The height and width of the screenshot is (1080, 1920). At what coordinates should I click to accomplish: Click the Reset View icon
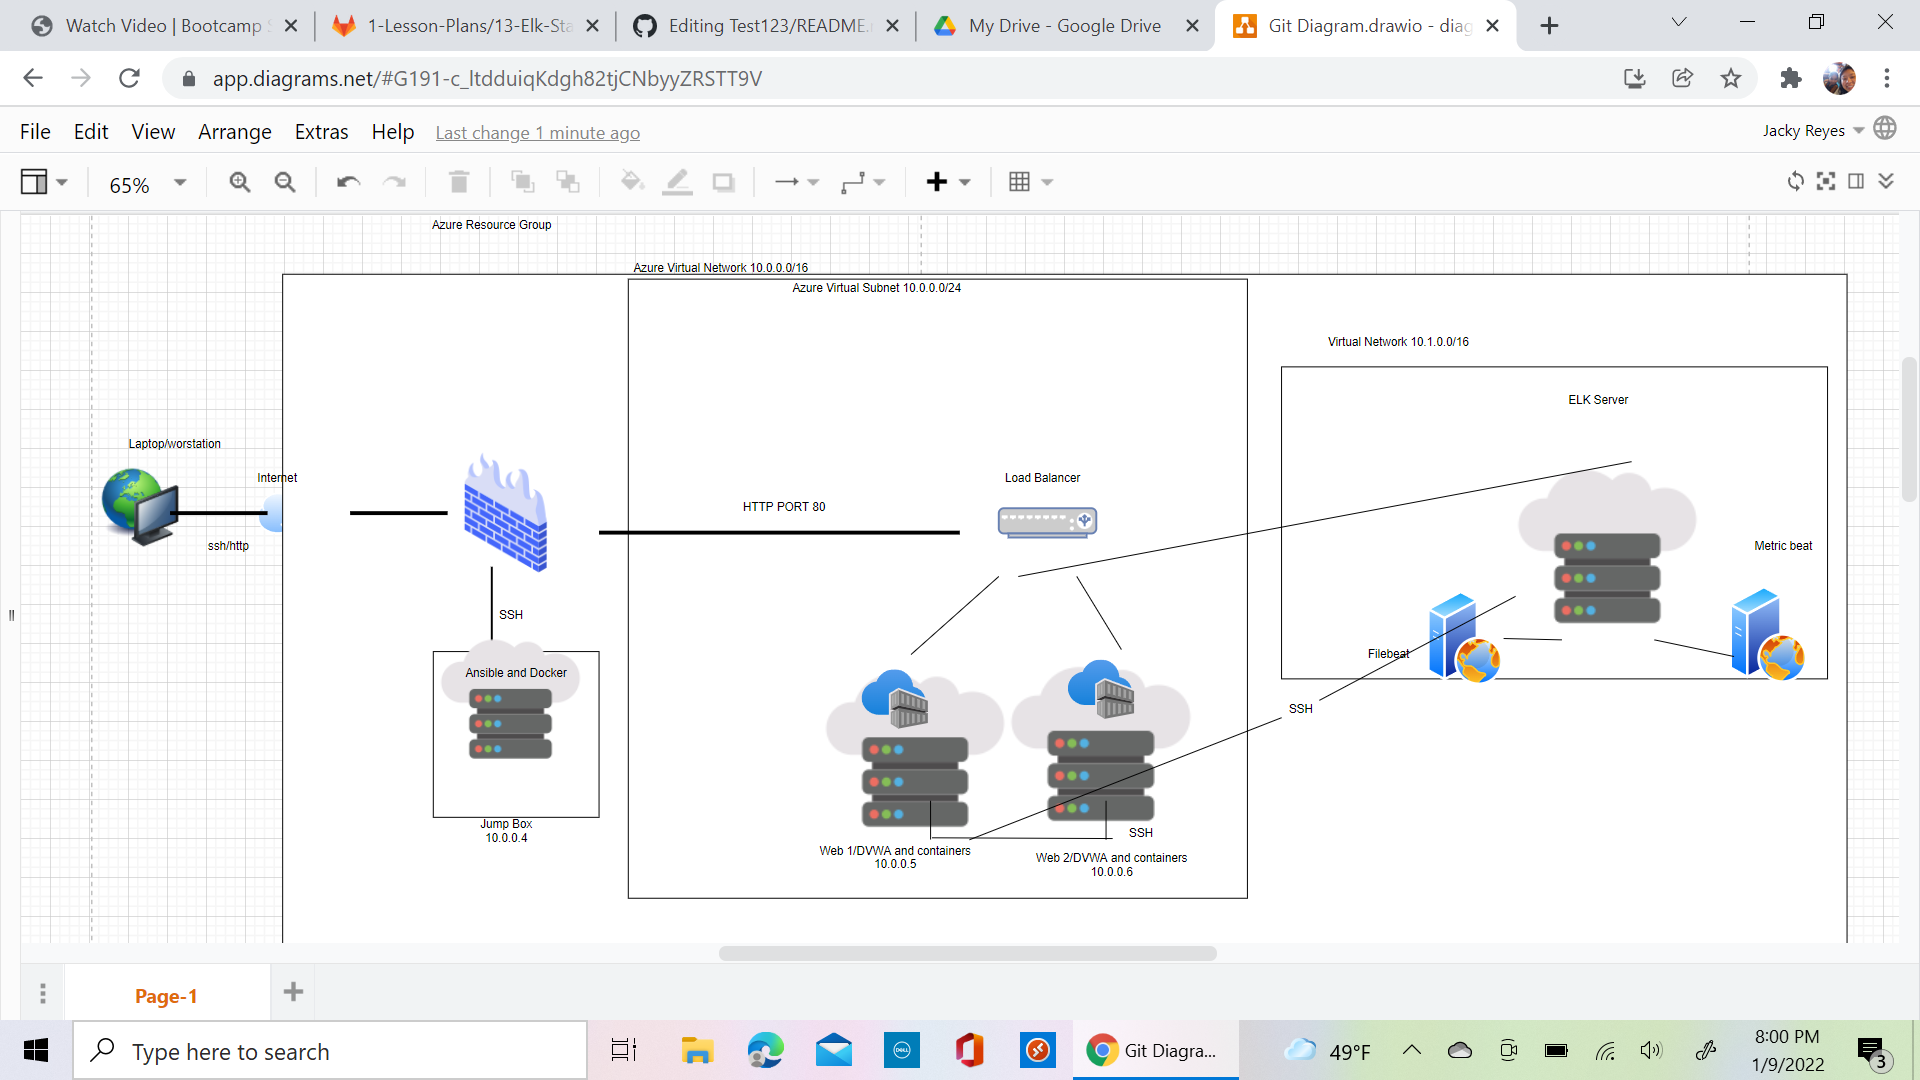point(1795,181)
